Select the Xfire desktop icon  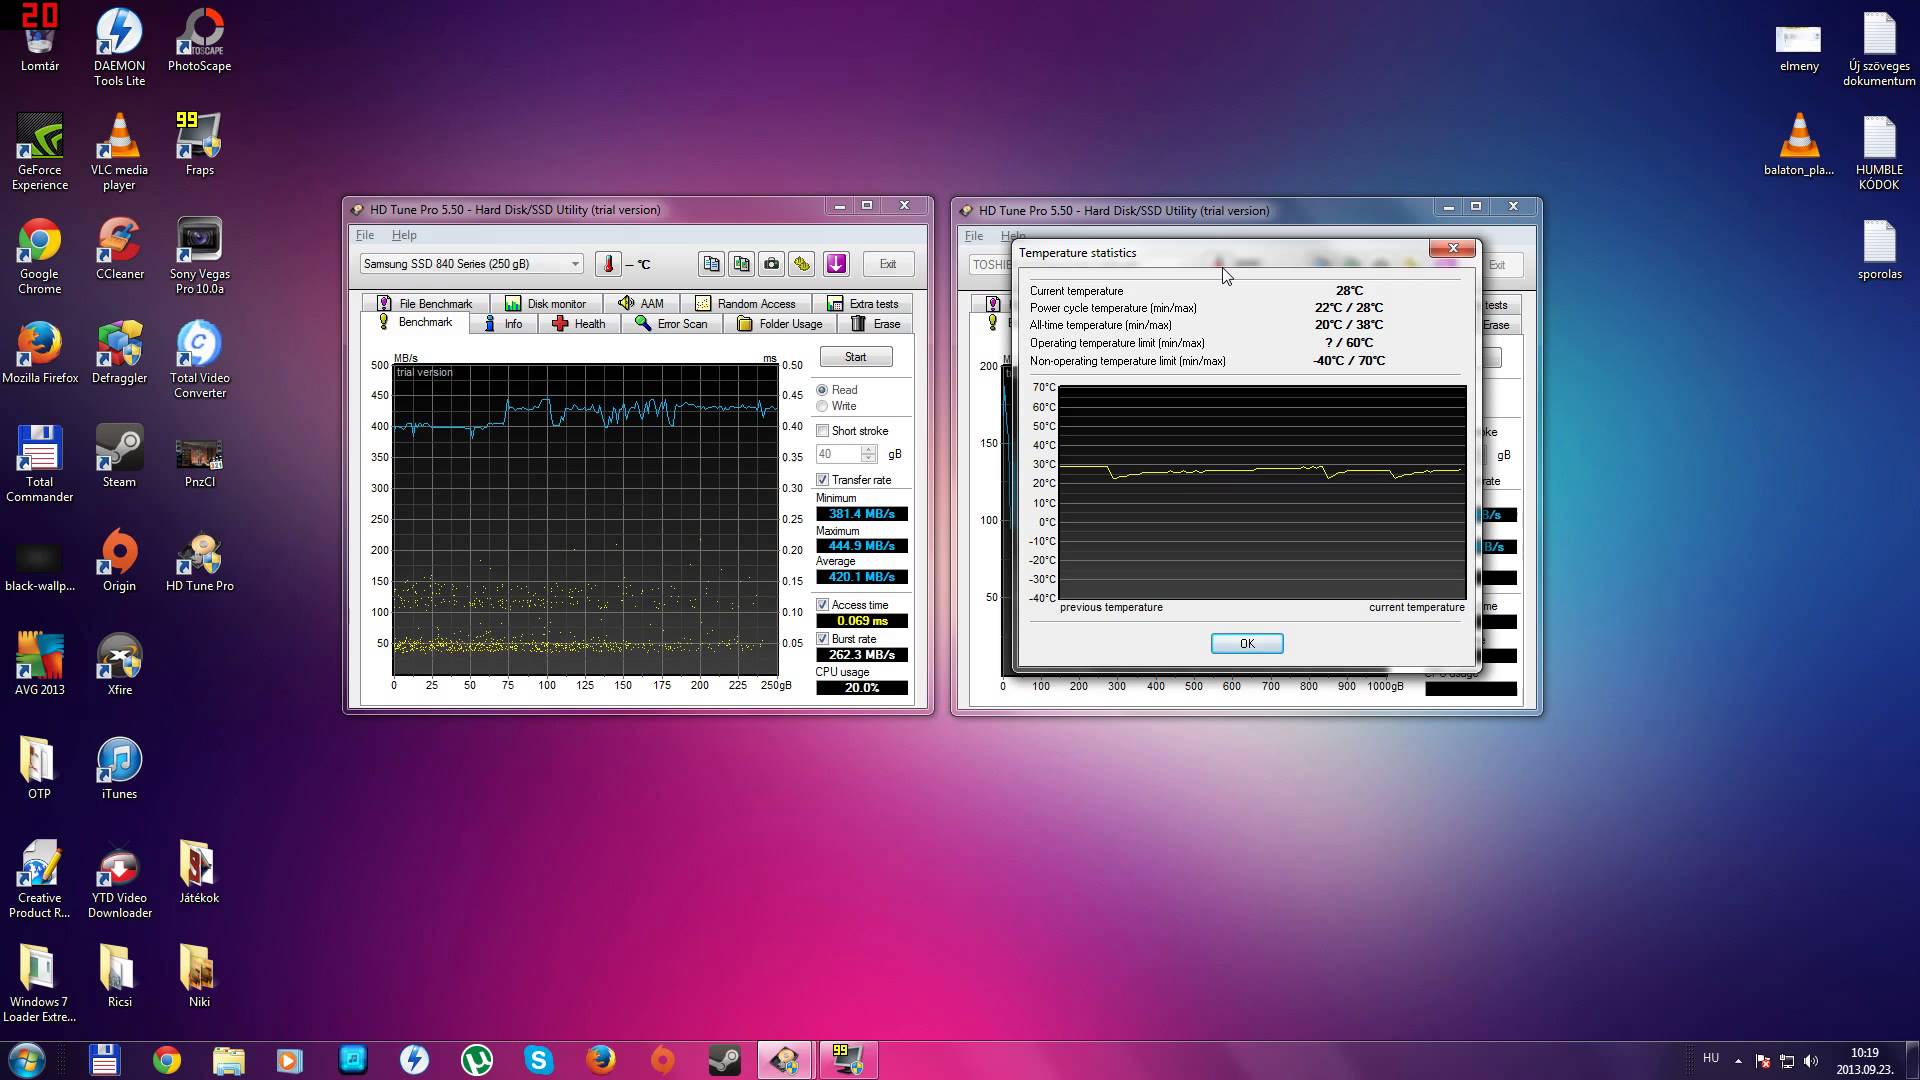pyautogui.click(x=119, y=664)
